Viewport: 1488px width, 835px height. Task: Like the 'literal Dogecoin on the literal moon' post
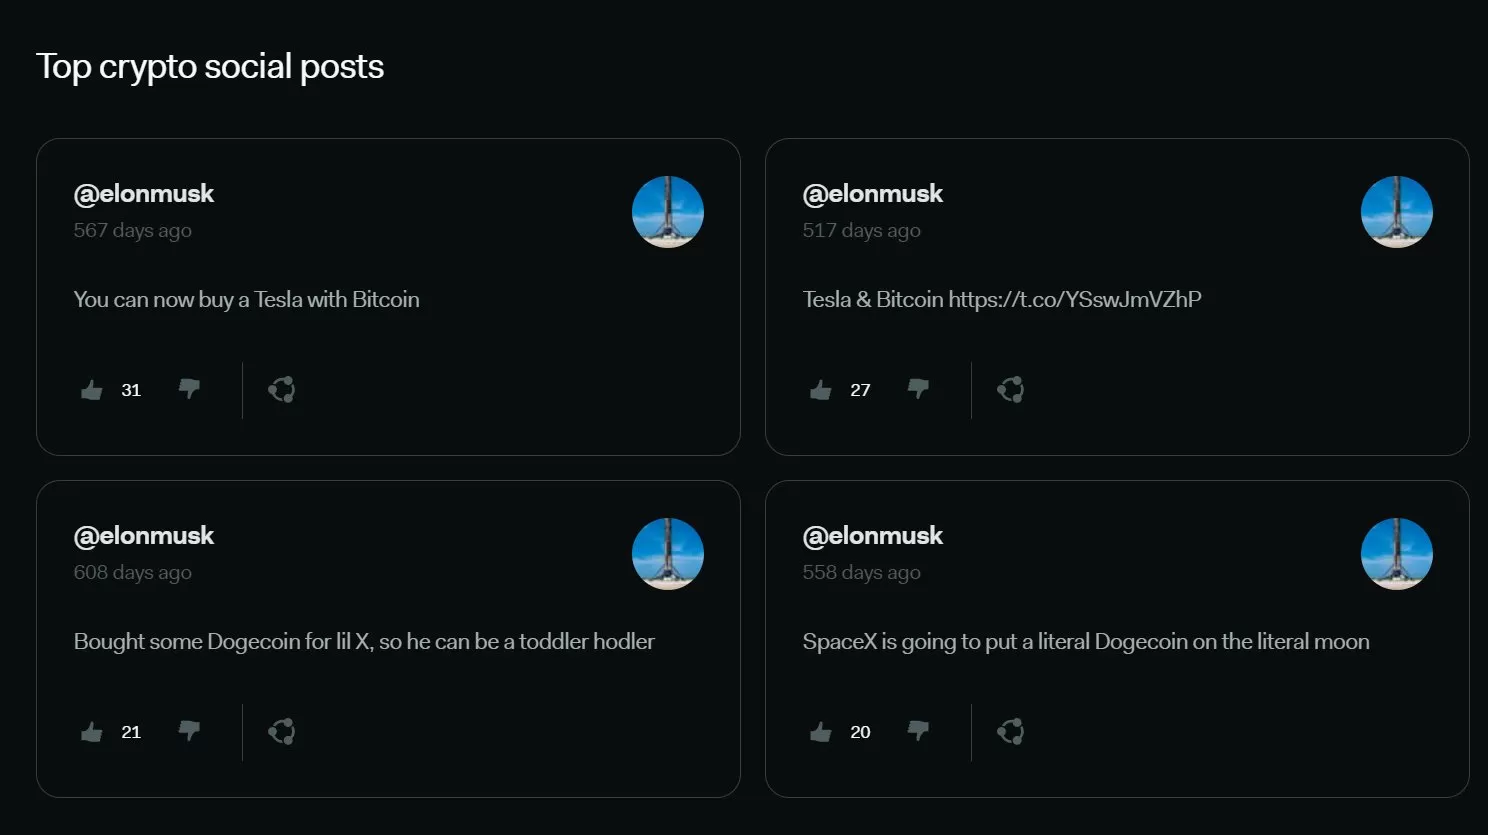click(x=821, y=732)
